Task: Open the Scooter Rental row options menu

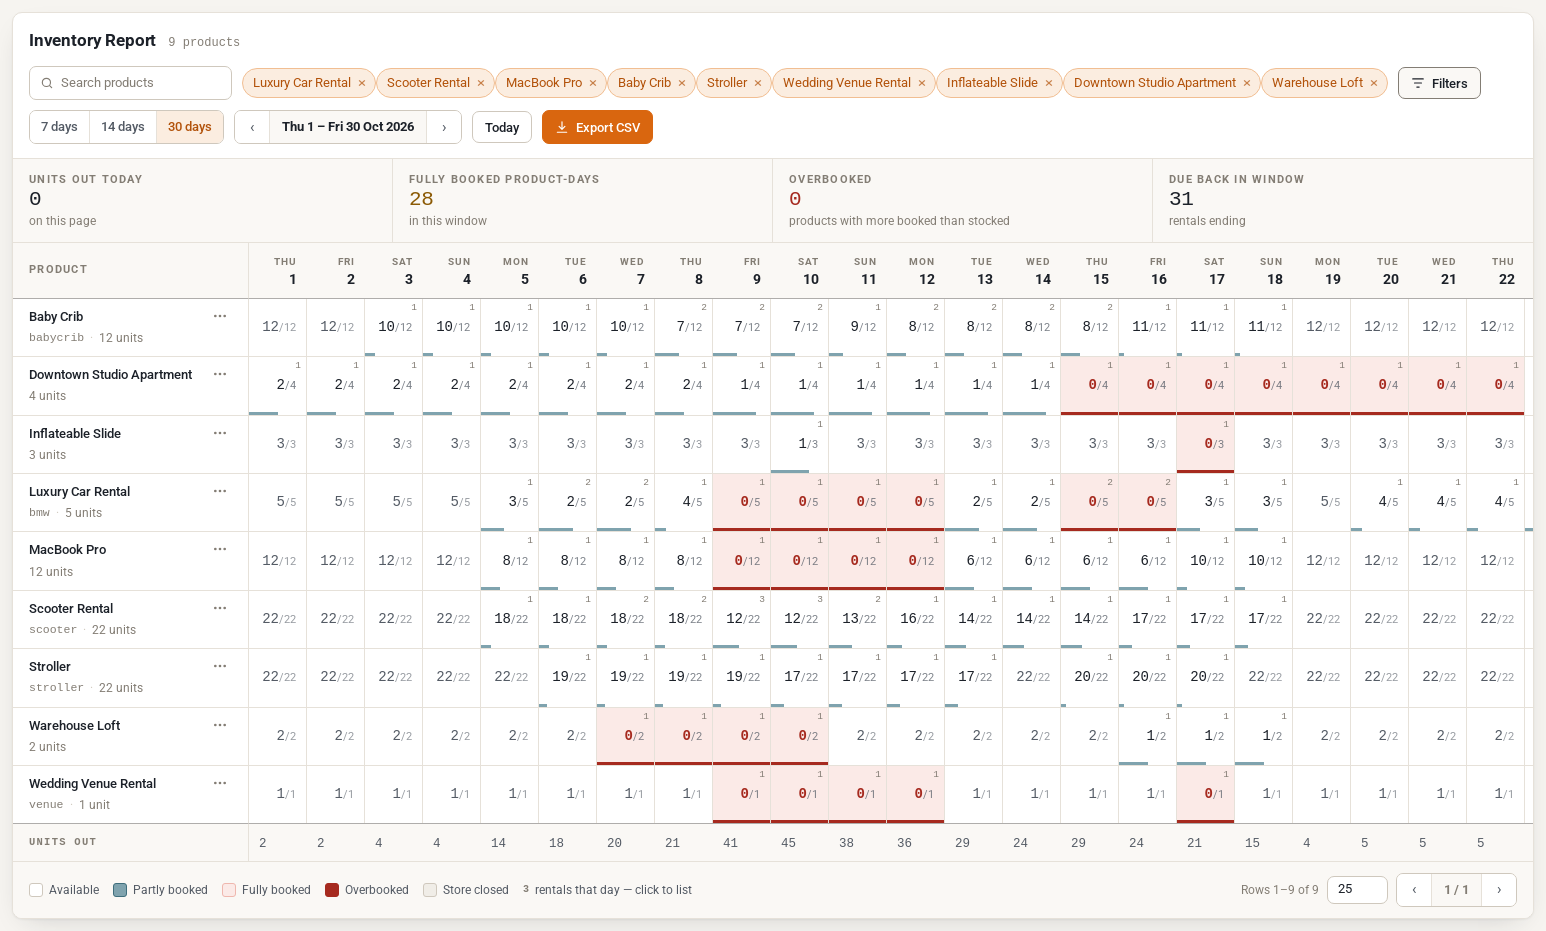Action: [x=220, y=608]
